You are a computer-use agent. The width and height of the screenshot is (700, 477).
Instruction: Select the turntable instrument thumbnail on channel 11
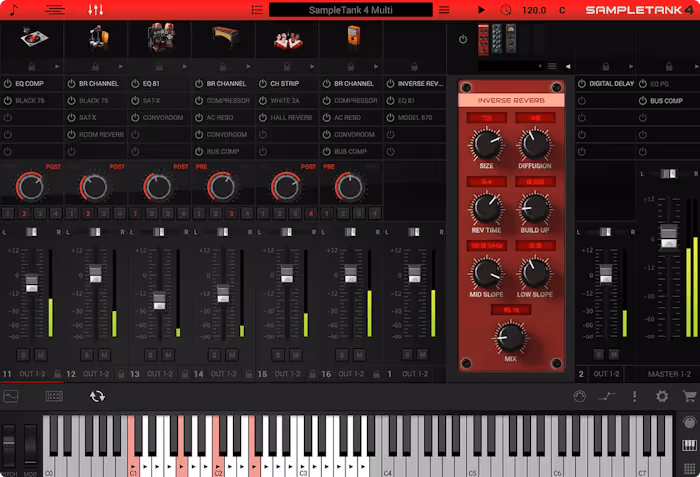(x=34, y=38)
